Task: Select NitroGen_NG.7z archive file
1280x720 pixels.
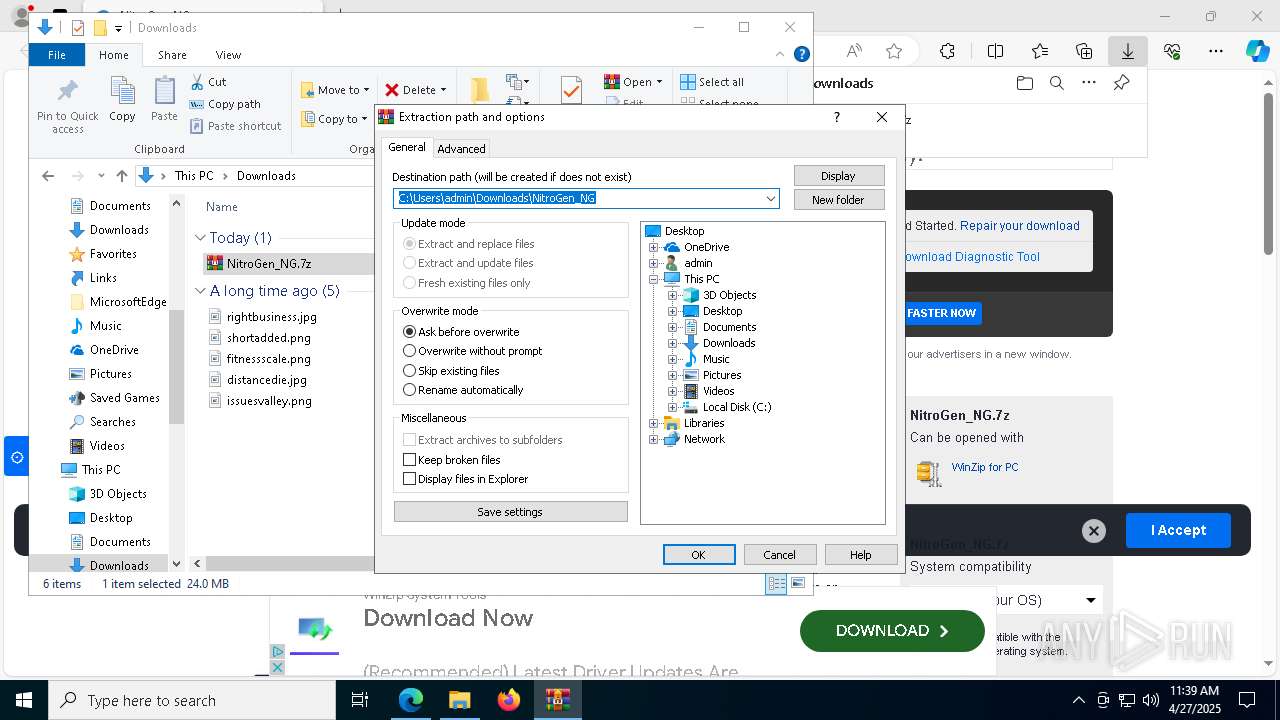Action: coord(268,264)
